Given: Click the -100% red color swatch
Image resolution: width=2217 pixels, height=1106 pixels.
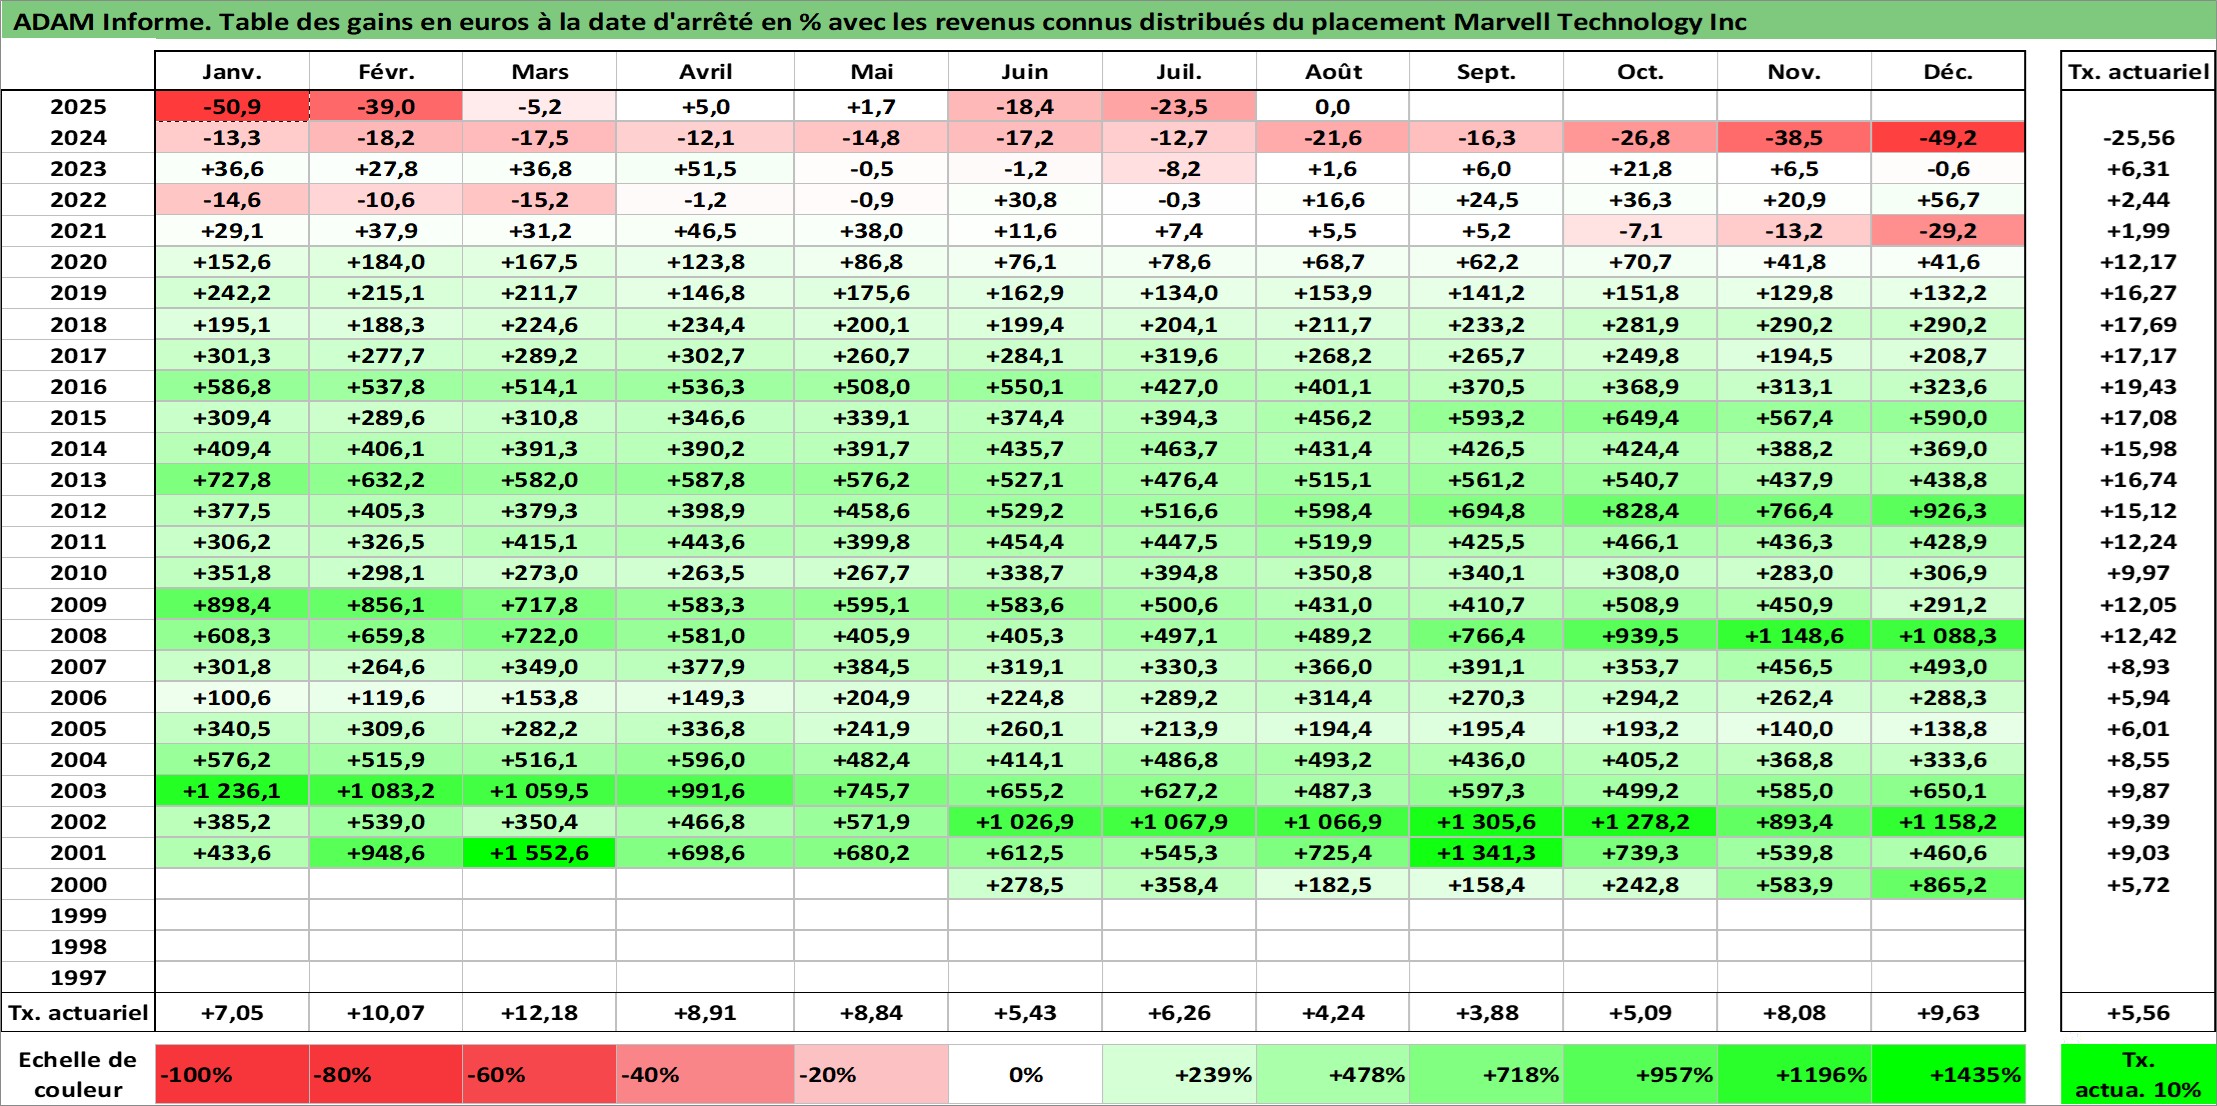Looking at the screenshot, I should 232,1075.
